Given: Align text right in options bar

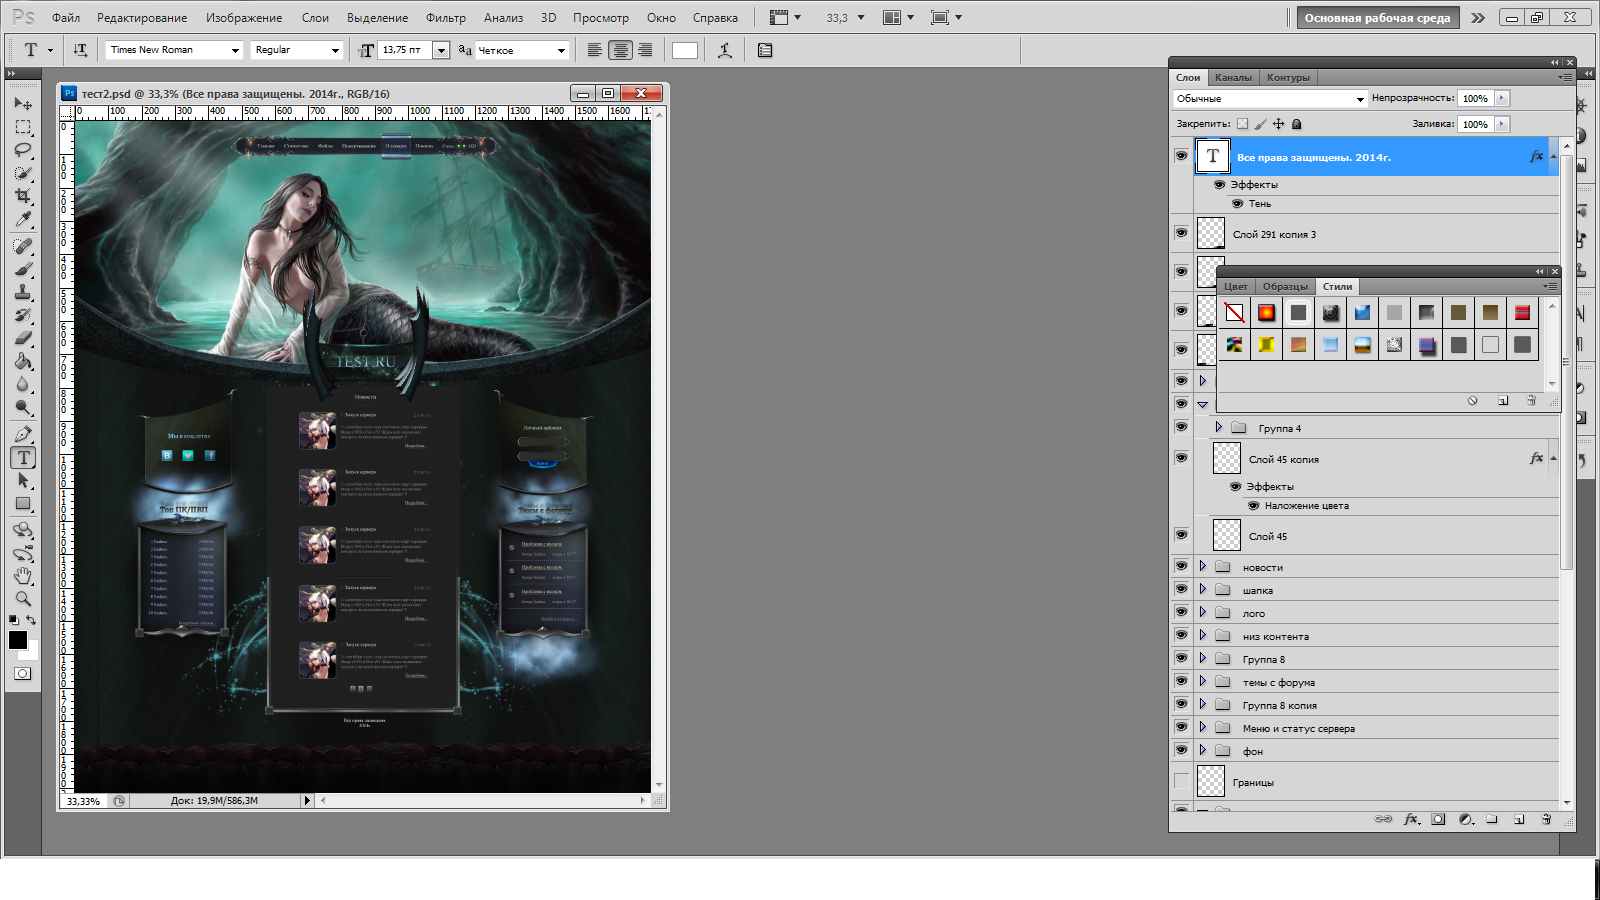Looking at the screenshot, I should (646, 50).
